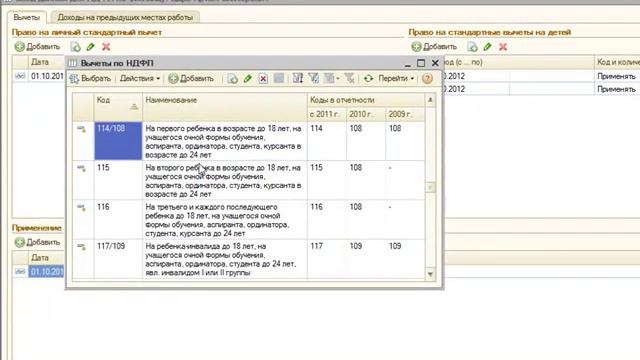Copy selected deduction via the copy icon in dialog toolbar
This screenshot has width=640, height=360.
tap(233, 78)
